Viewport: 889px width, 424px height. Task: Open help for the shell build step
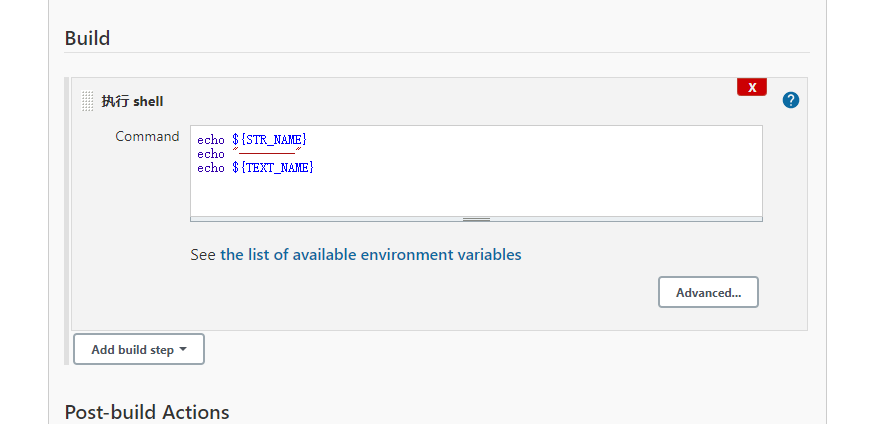coord(791,100)
